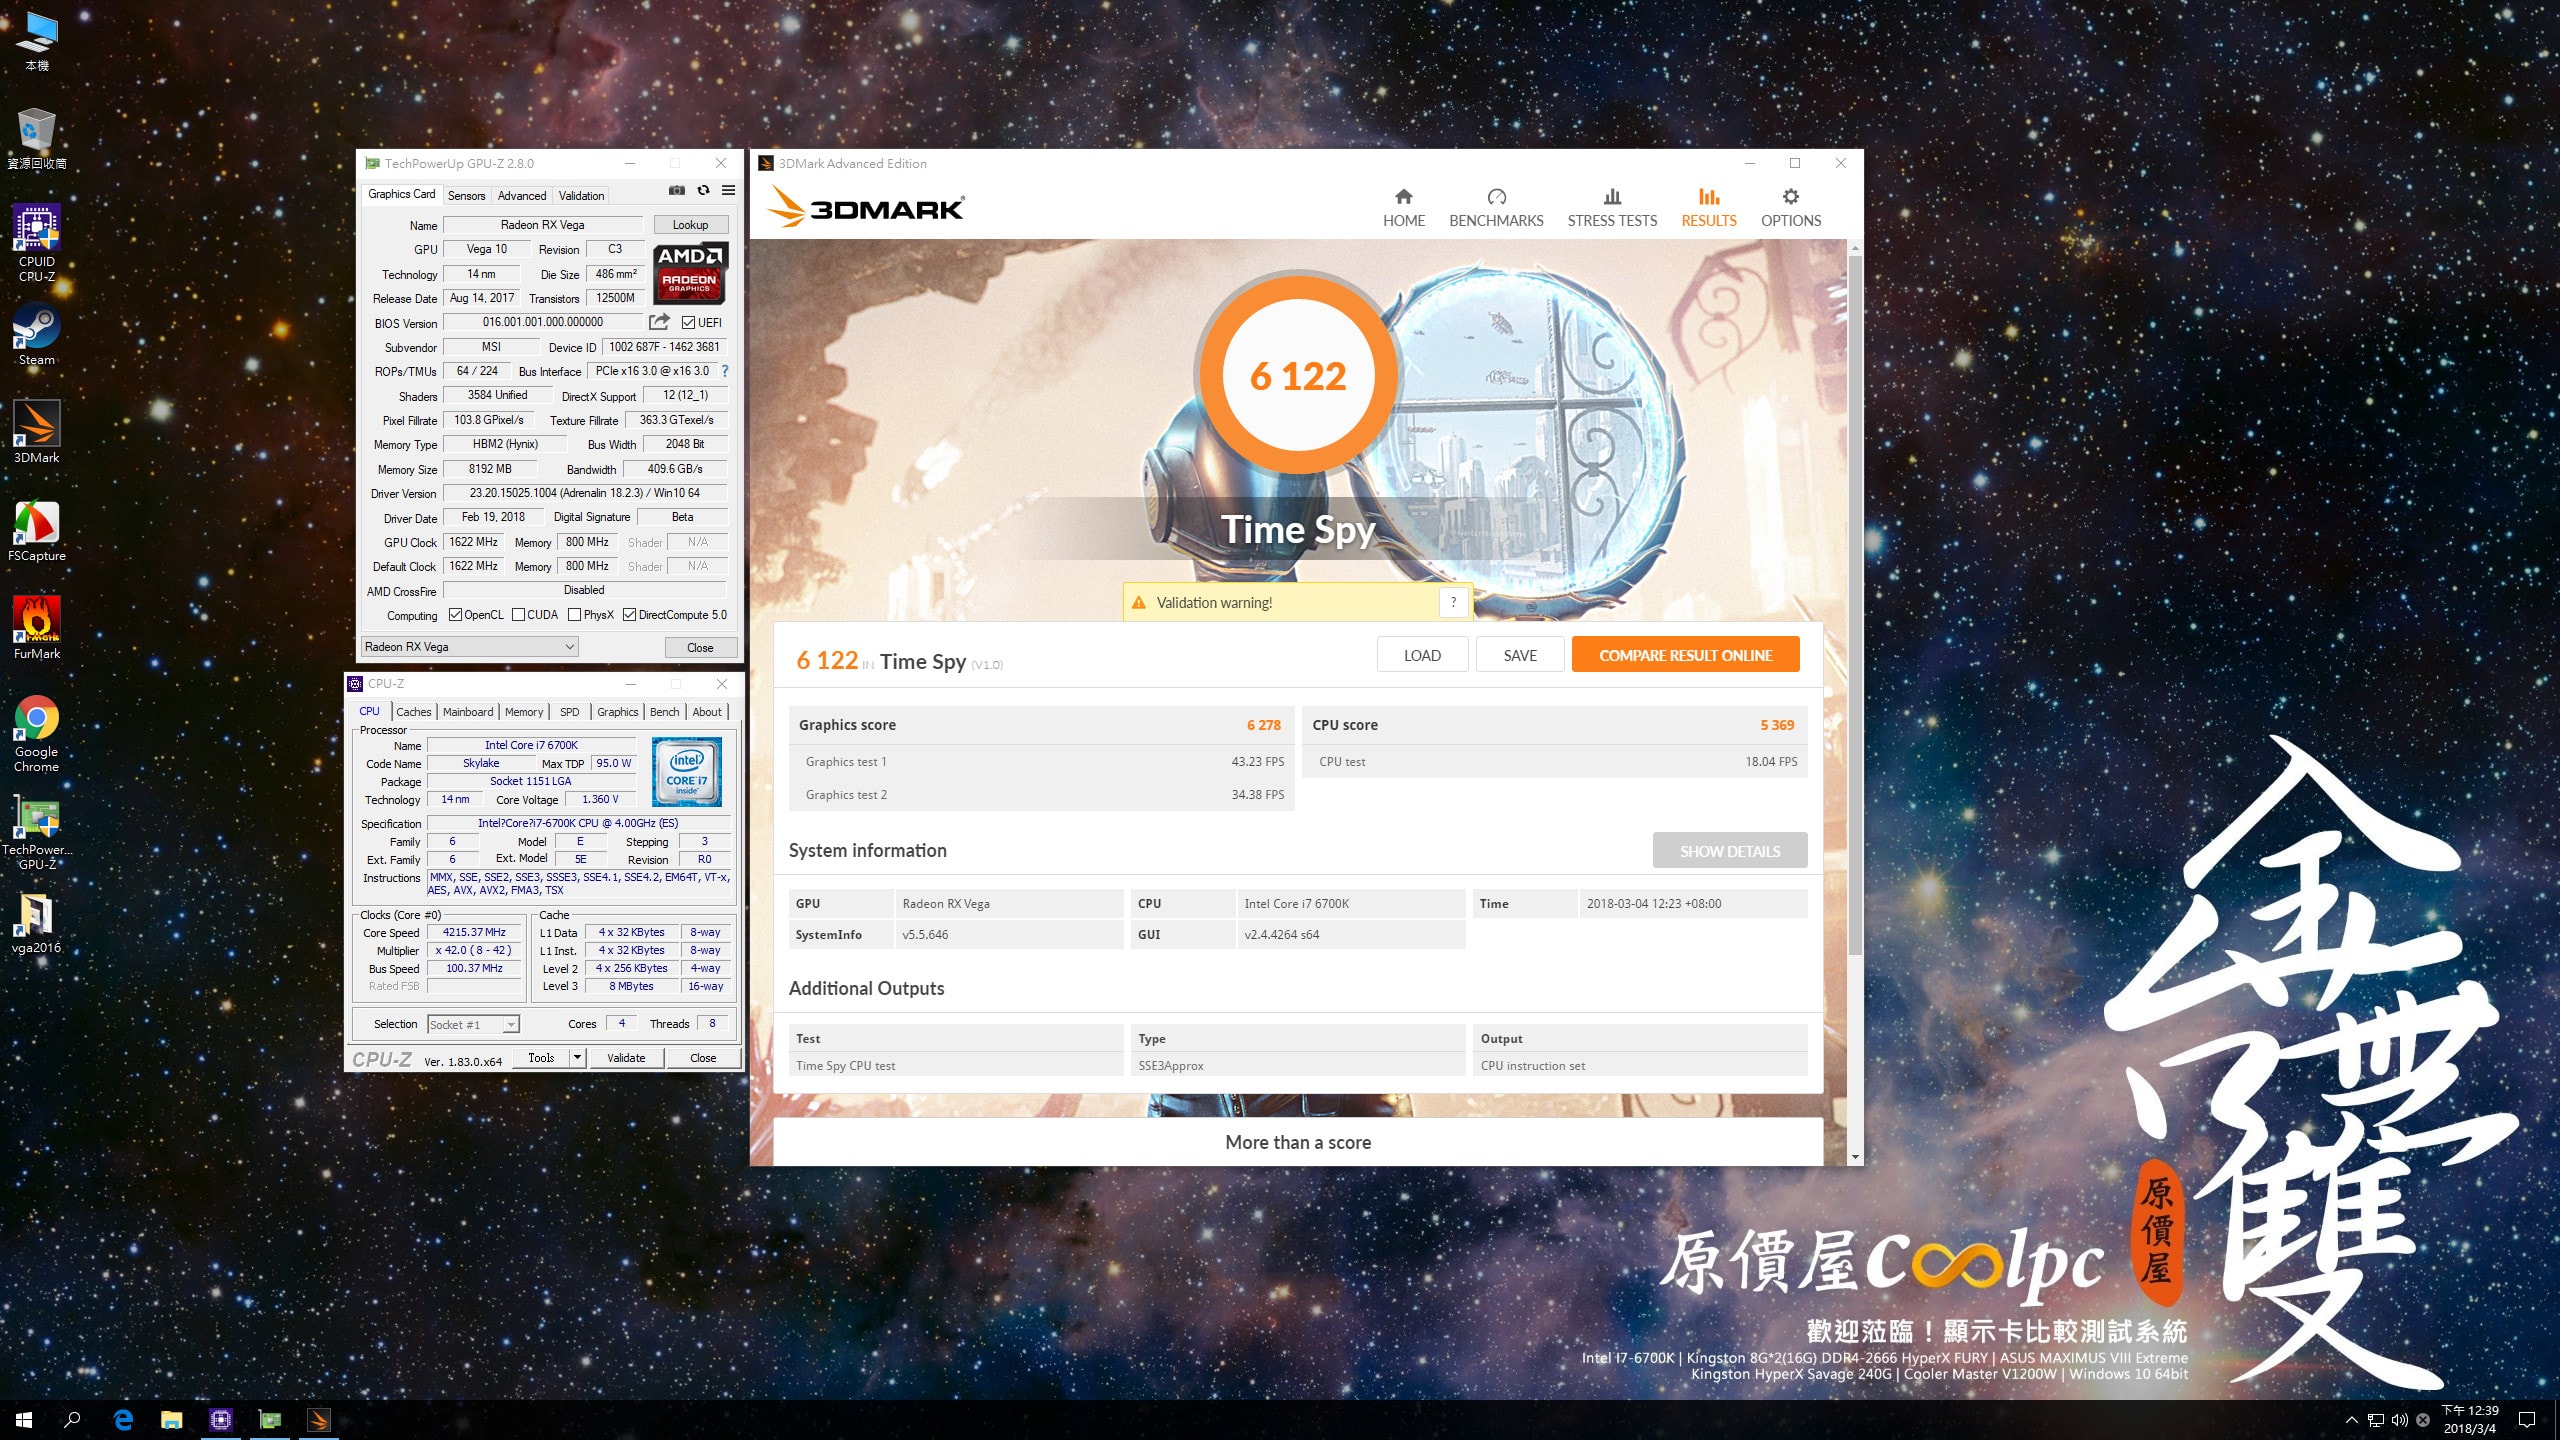2560x1440 pixels.
Task: Open Radeon RX Vega GPU selector dropdown
Action: coord(469,647)
